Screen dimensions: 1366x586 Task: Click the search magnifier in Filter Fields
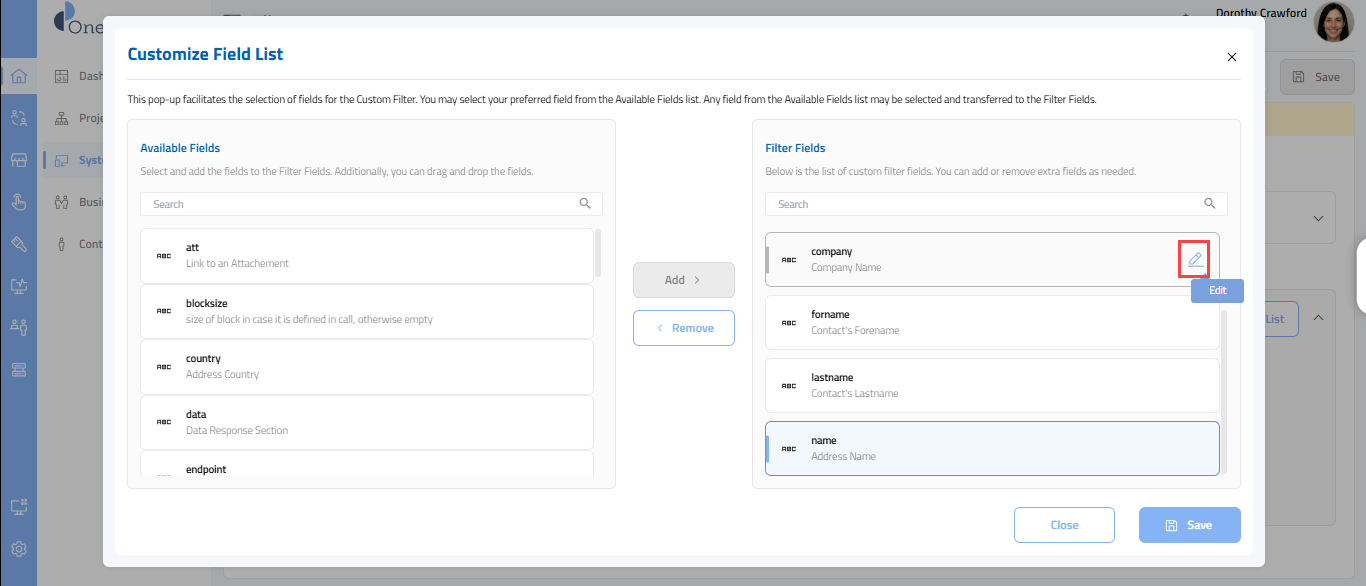click(x=1210, y=204)
